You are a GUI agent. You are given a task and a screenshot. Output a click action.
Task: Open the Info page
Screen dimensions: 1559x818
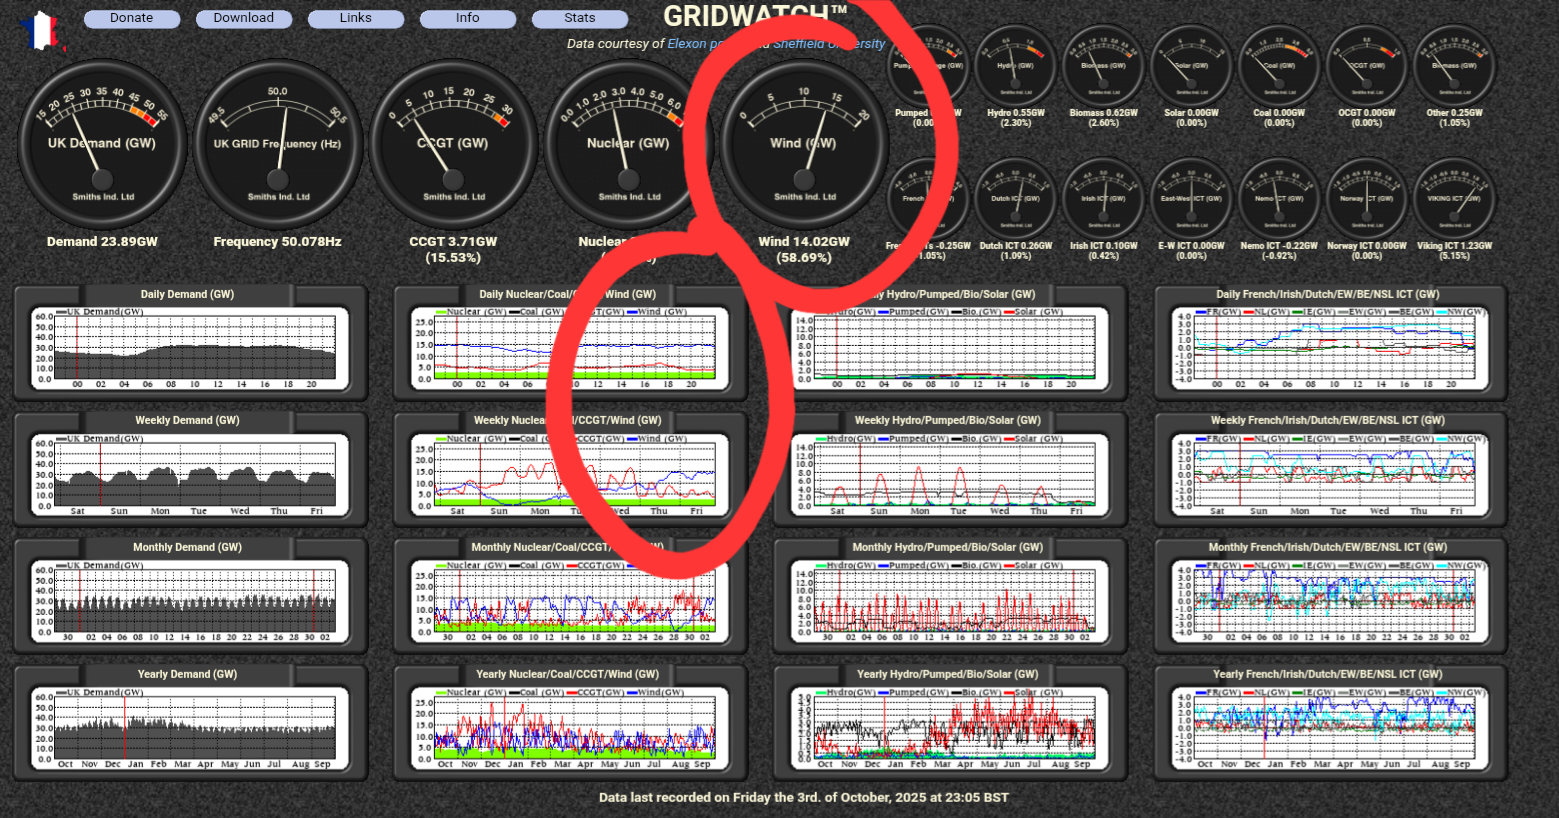468,18
